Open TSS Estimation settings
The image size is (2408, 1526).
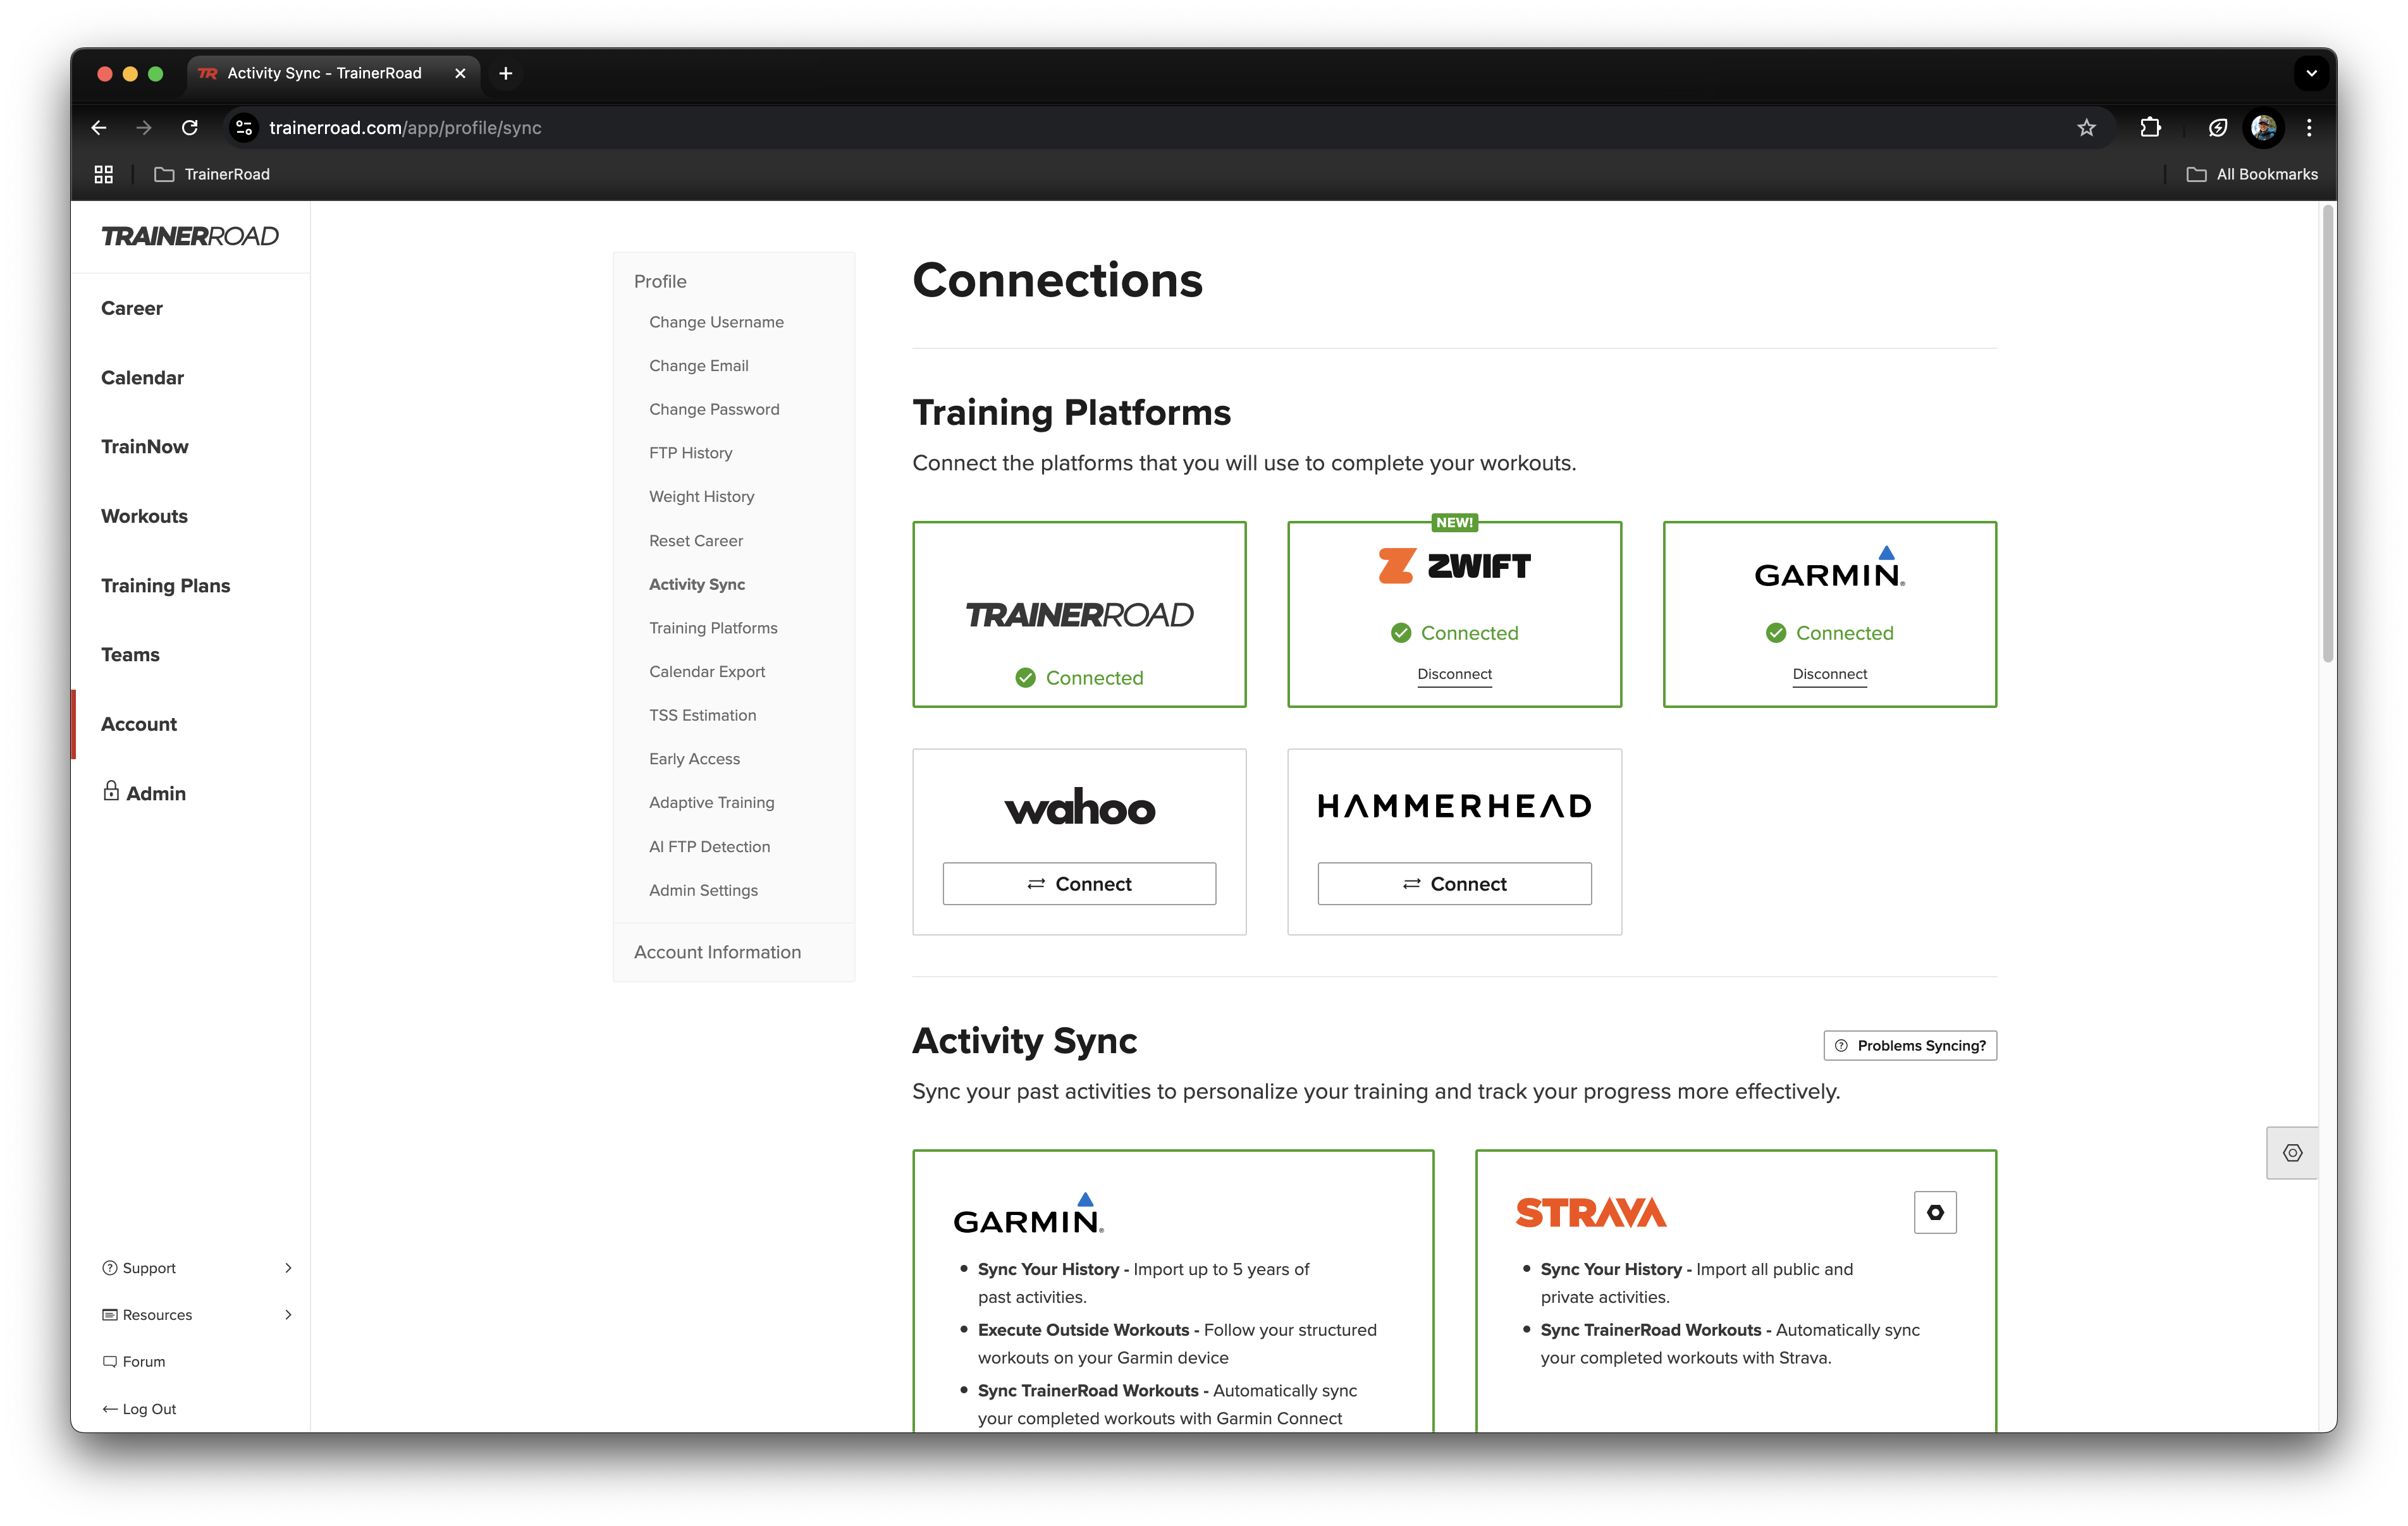pos(702,715)
